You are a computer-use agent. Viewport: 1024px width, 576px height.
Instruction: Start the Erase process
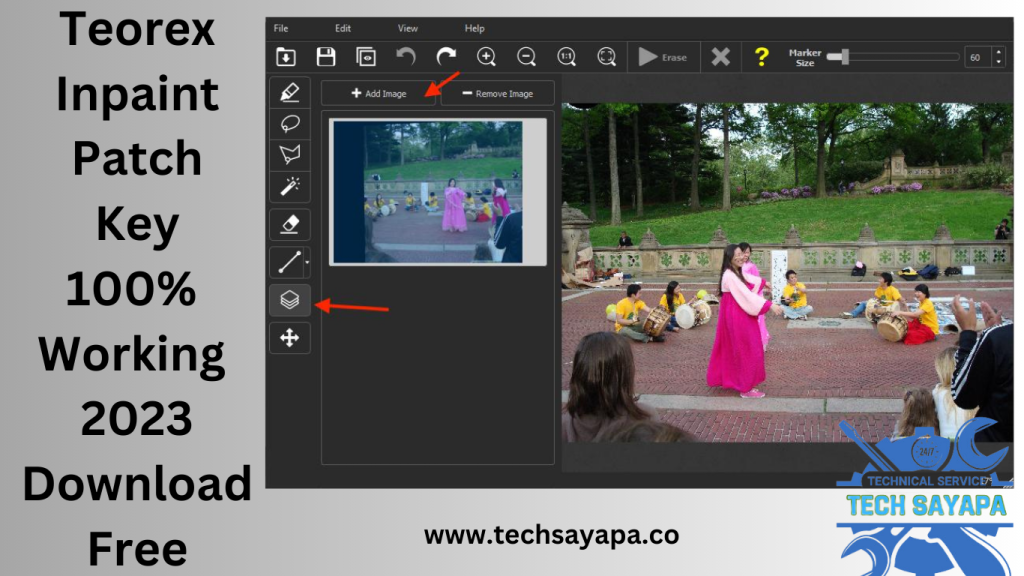click(x=662, y=57)
